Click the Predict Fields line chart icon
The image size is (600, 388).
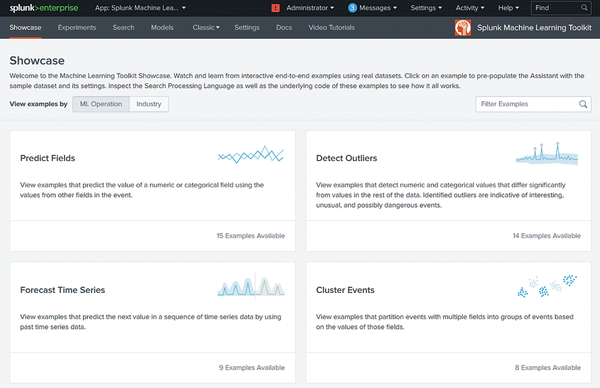tap(251, 155)
